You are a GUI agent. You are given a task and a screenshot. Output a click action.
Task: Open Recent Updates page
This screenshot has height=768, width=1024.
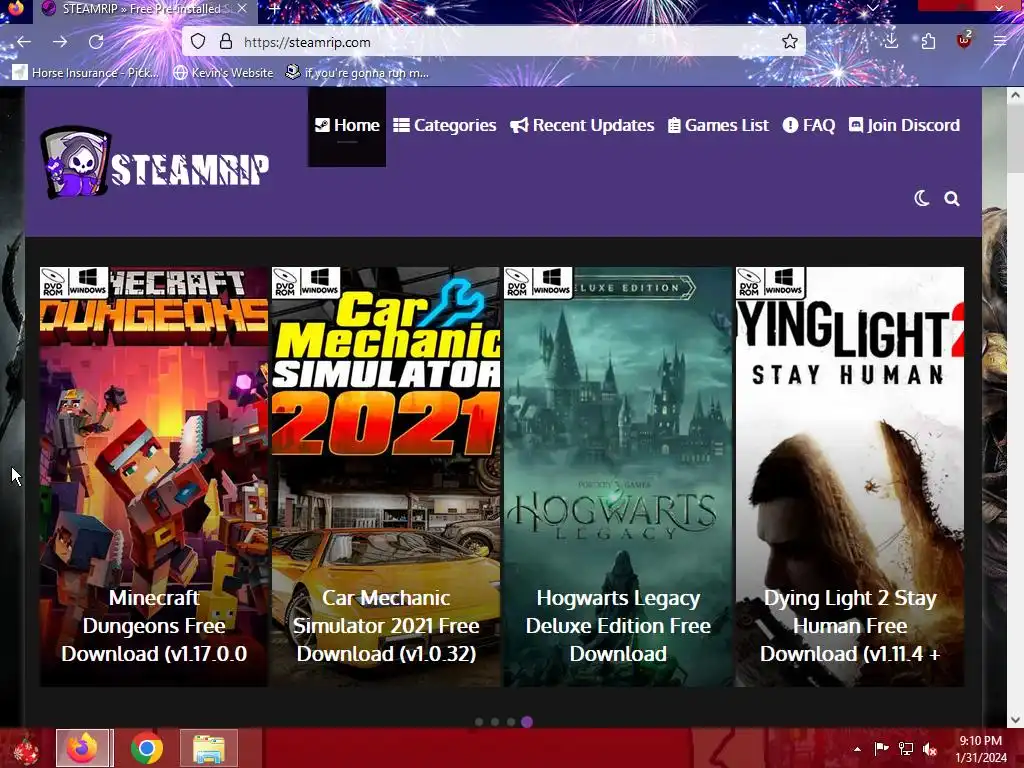pyautogui.click(x=582, y=125)
